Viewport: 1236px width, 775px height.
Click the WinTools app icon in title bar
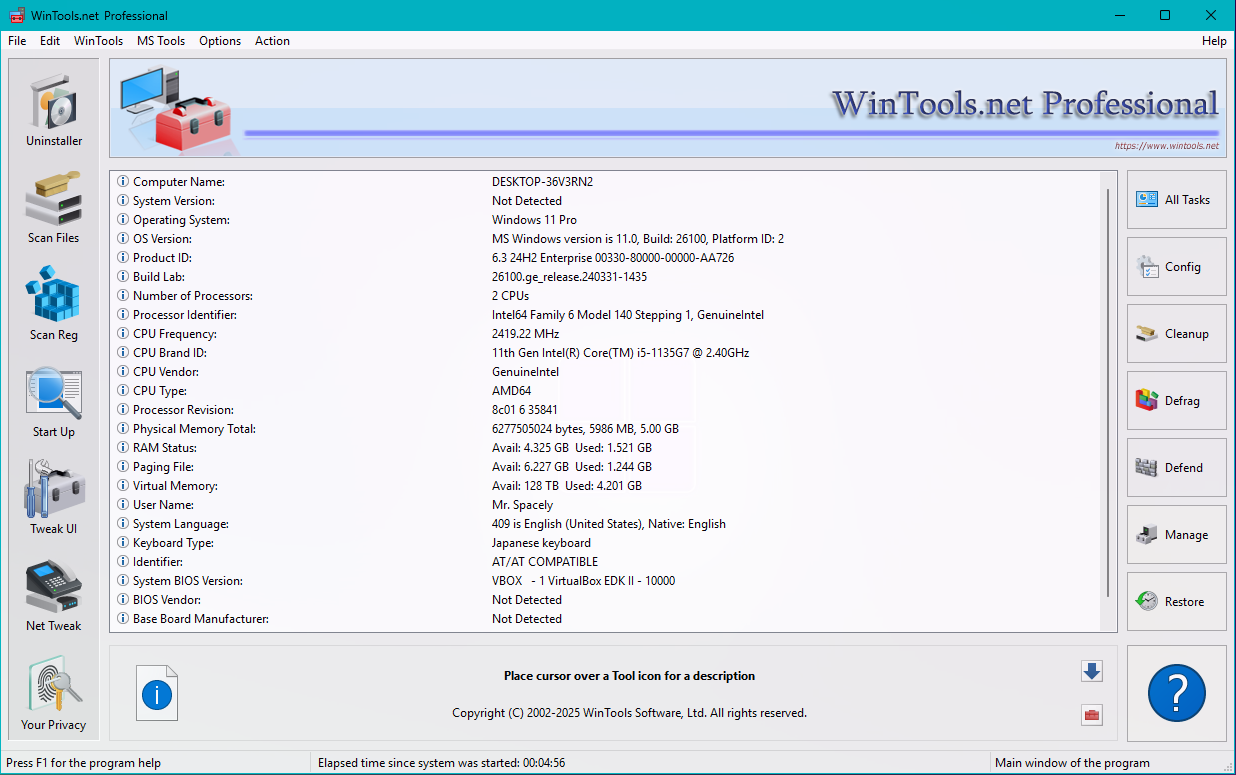coord(16,15)
